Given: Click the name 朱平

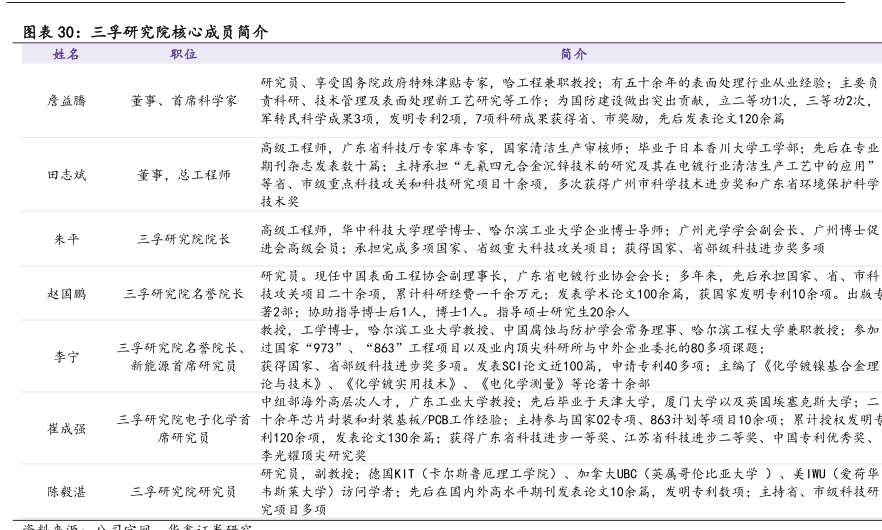Looking at the screenshot, I should point(67,239).
